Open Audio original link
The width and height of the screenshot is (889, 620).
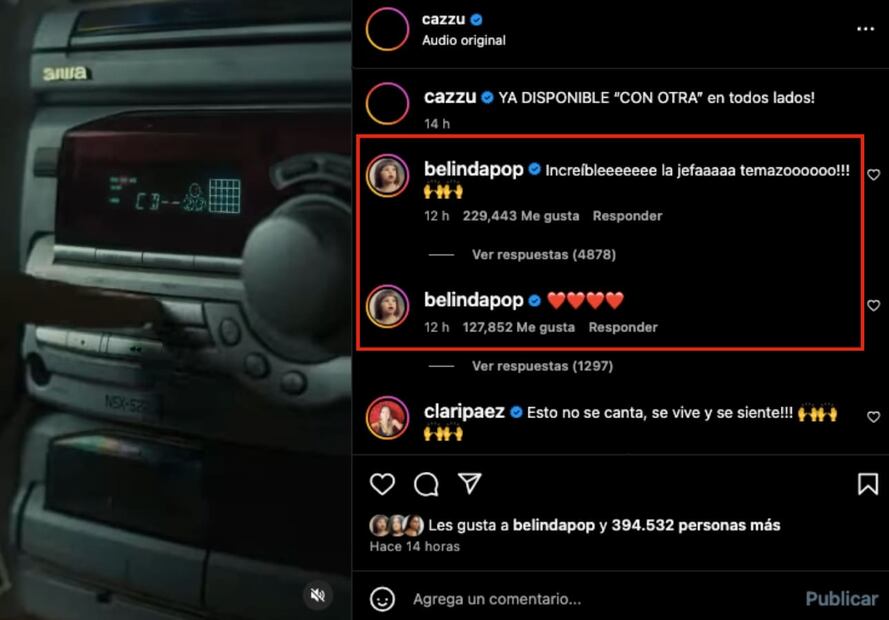(x=464, y=41)
